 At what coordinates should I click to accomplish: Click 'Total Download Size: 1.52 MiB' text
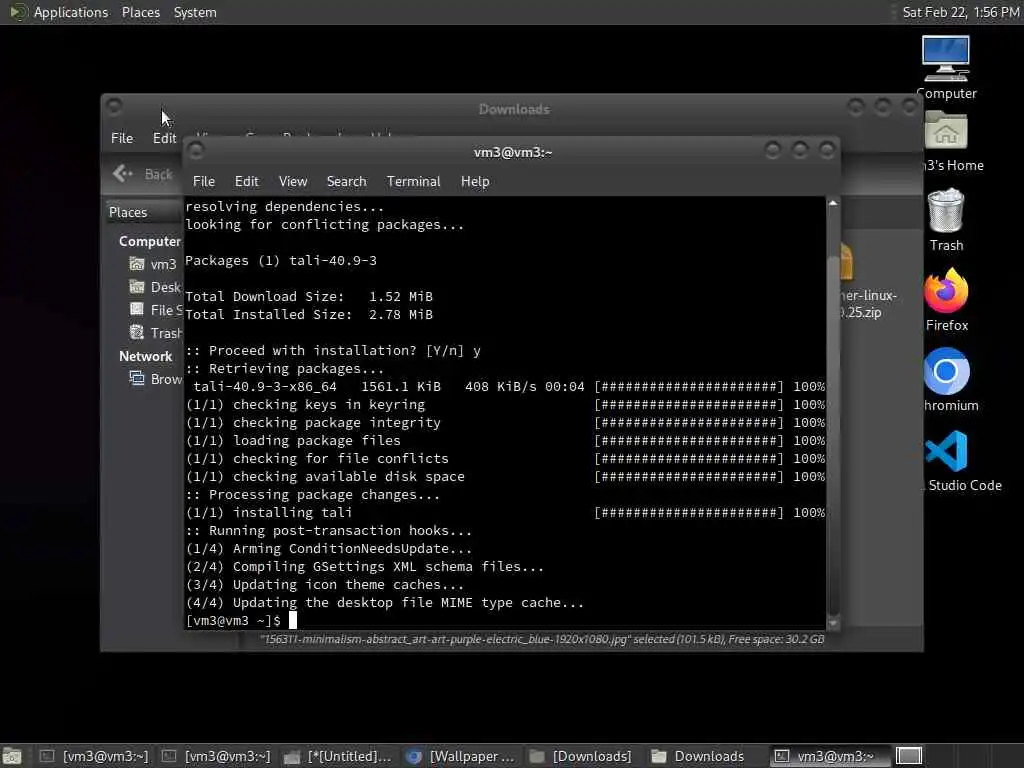[x=309, y=296]
